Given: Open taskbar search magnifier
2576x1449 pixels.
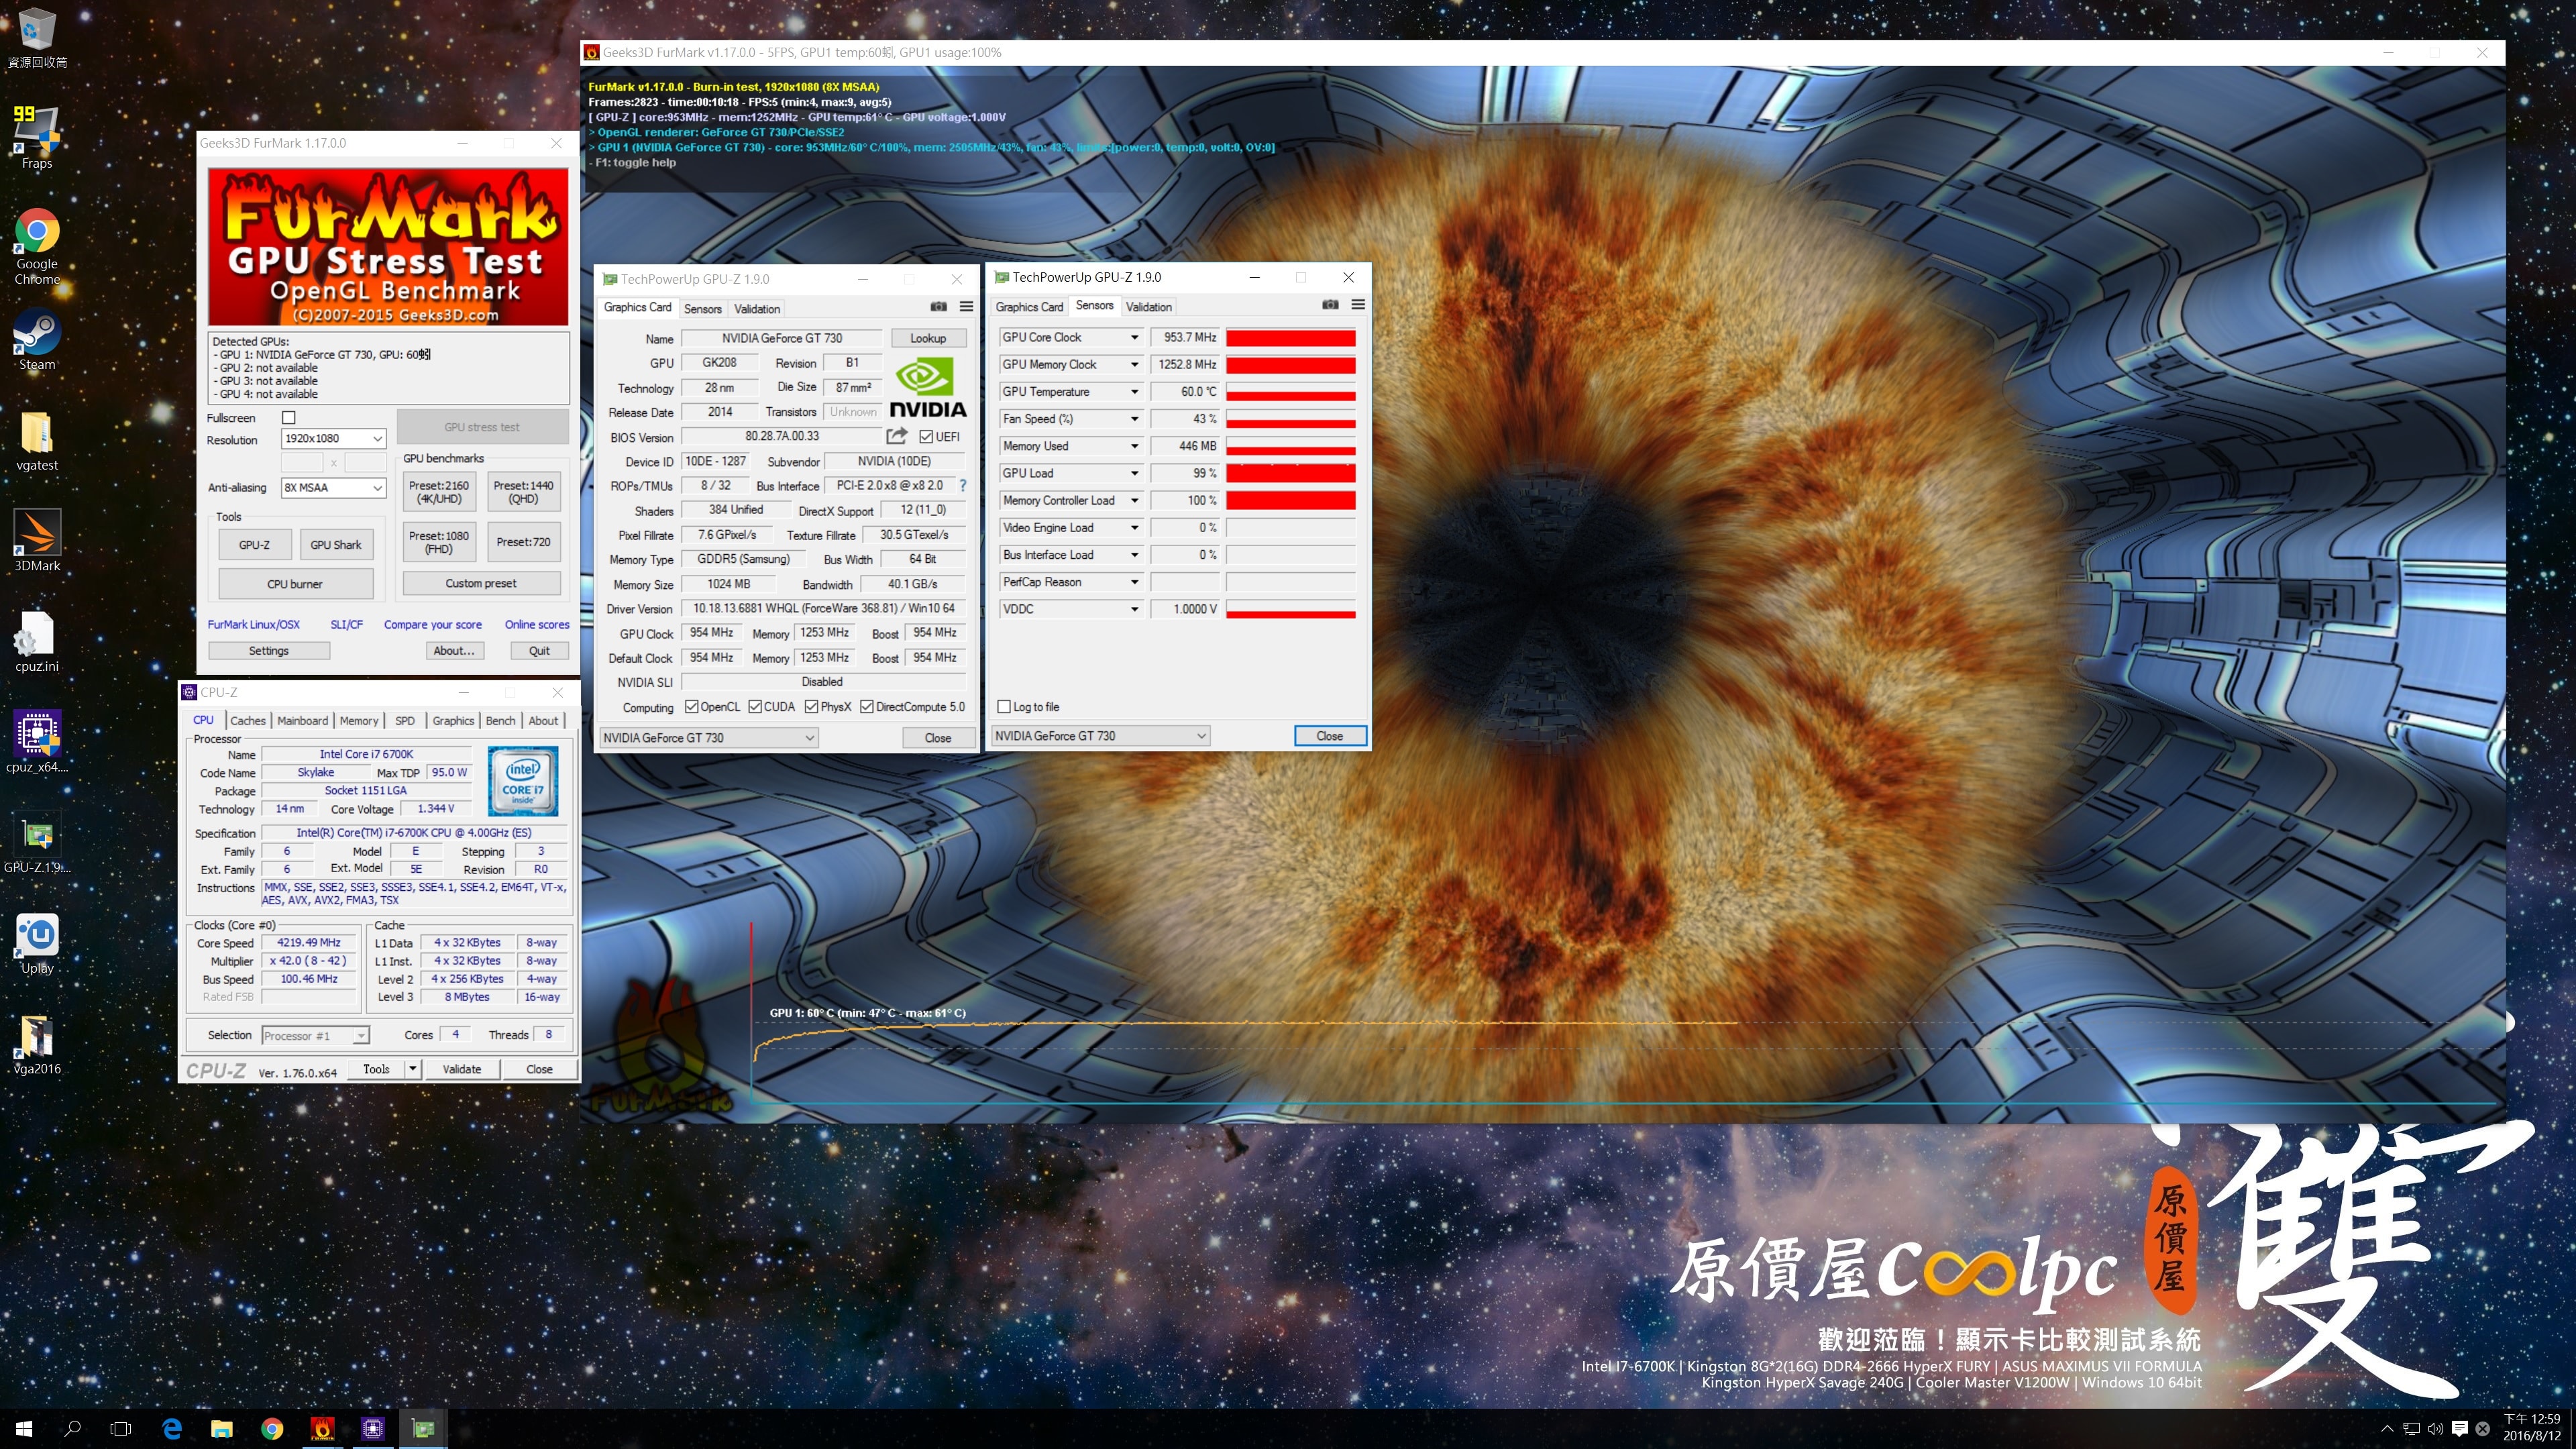Looking at the screenshot, I should click(x=72, y=1428).
